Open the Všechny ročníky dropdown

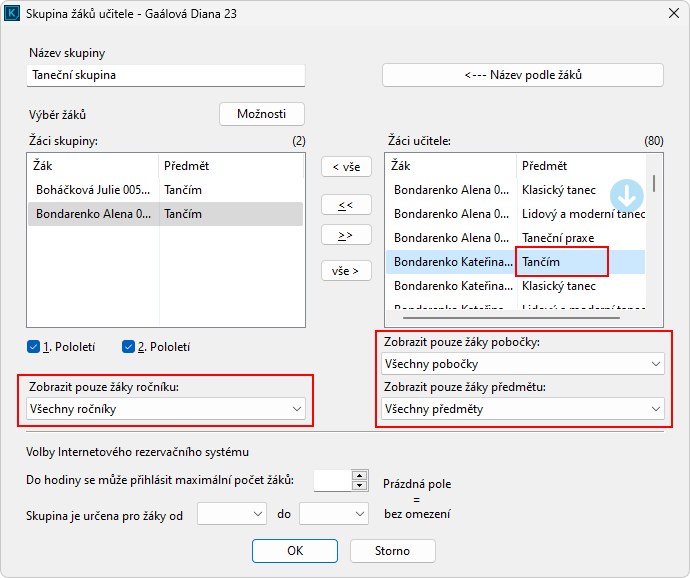[166, 408]
